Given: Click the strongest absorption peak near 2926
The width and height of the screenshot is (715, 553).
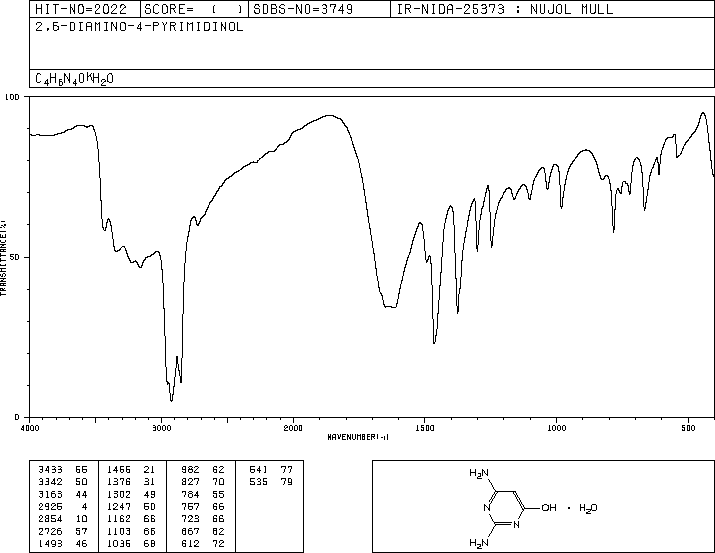Looking at the screenshot, I should click(x=171, y=399).
